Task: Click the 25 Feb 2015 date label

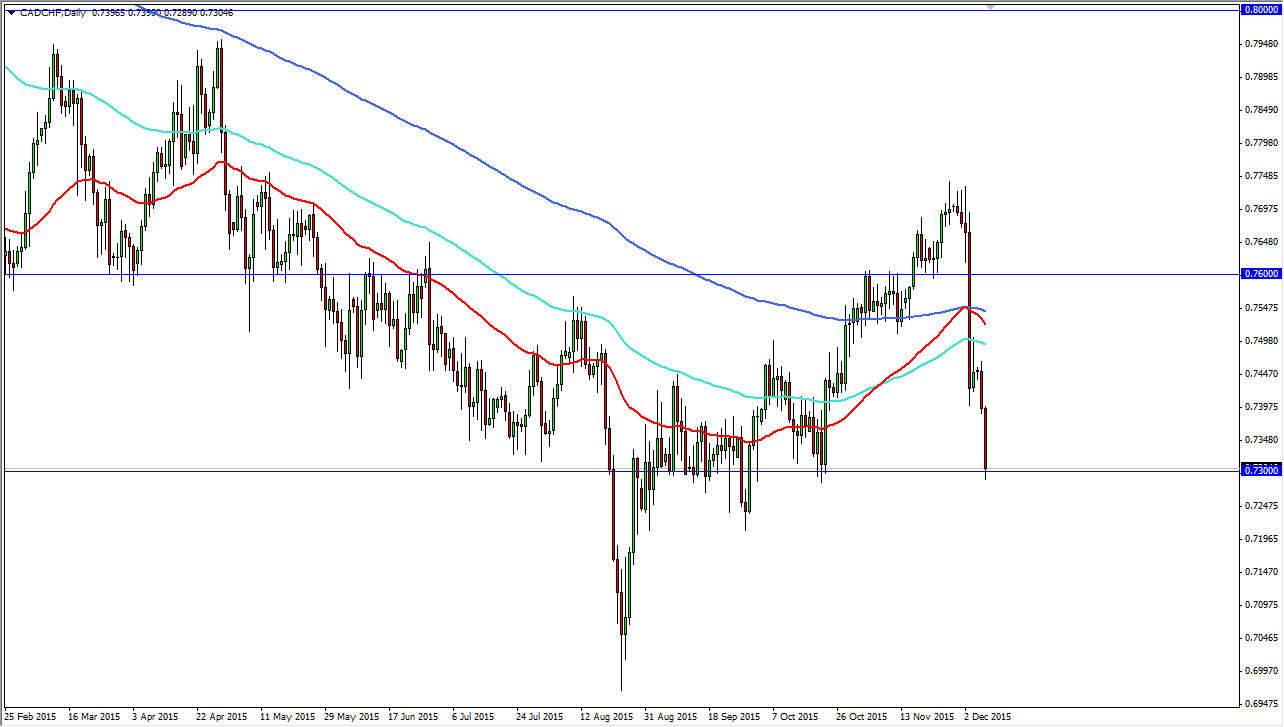Action: [x=29, y=717]
